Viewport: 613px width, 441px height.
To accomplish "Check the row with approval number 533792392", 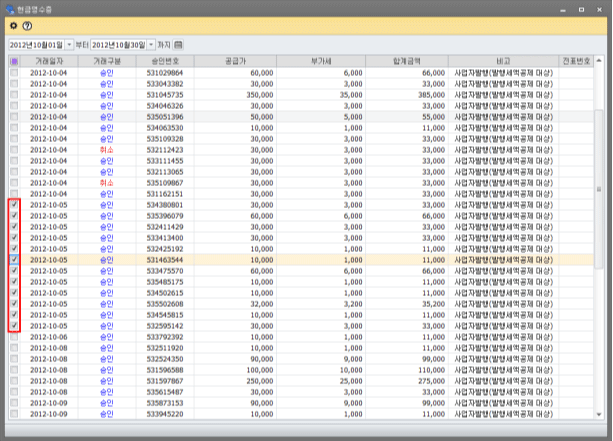I will click(x=14, y=336).
